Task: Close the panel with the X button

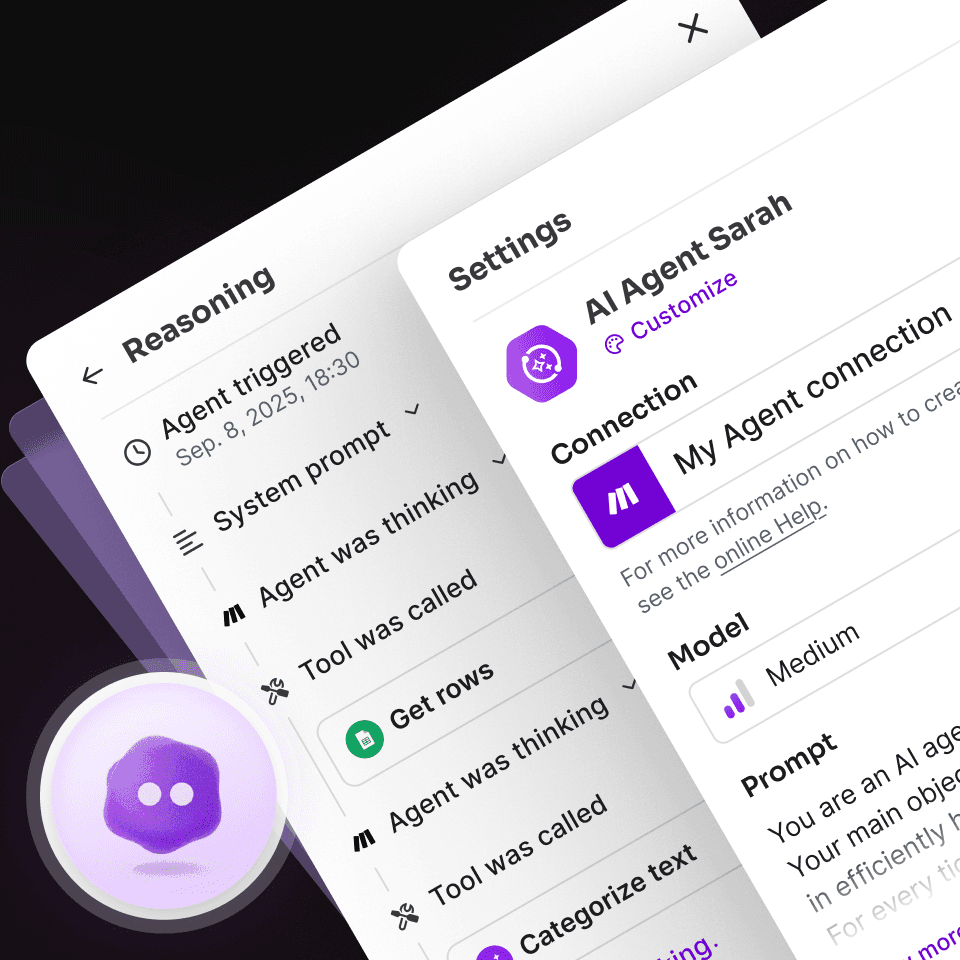Action: (692, 28)
